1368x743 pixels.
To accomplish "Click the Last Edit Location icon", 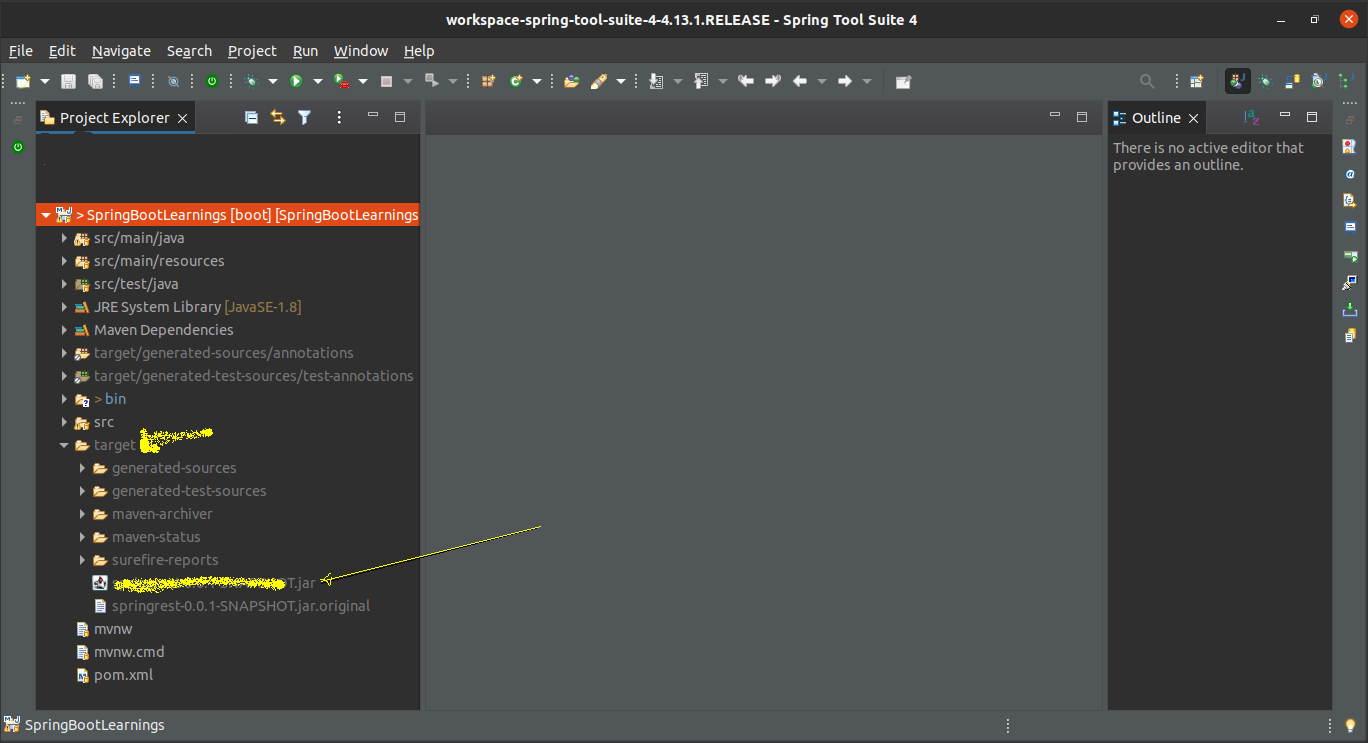I will point(746,81).
